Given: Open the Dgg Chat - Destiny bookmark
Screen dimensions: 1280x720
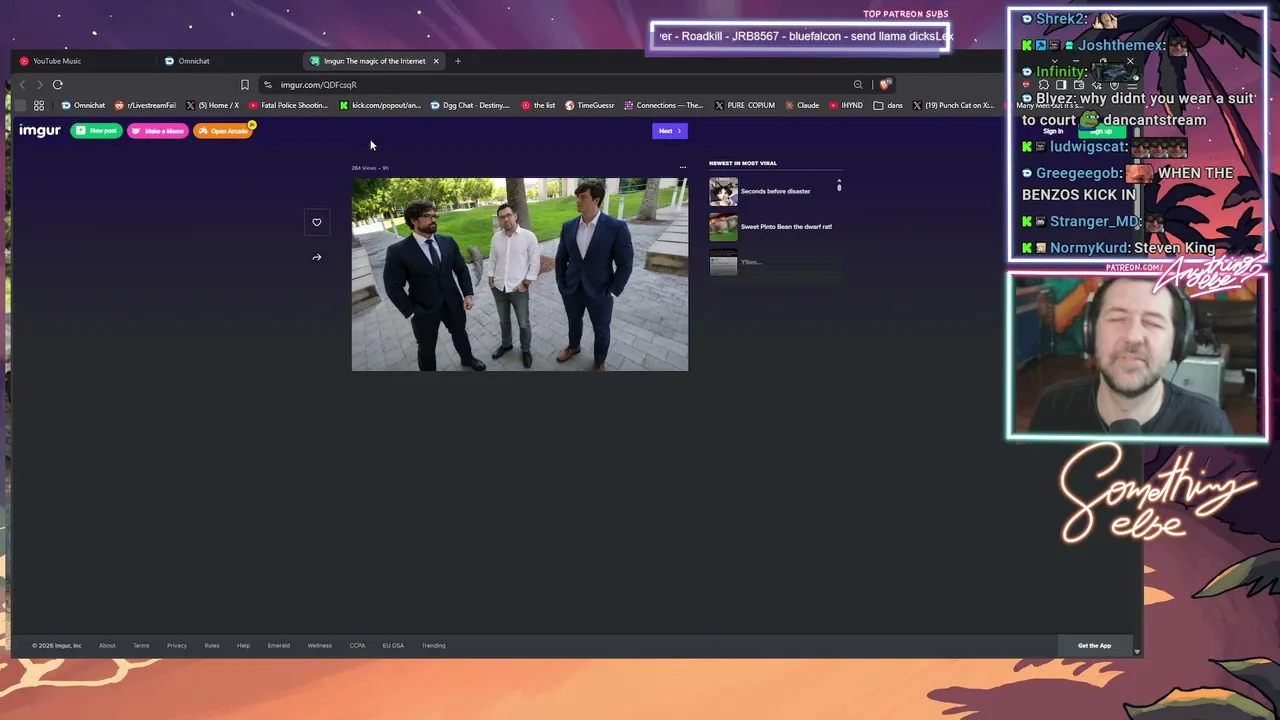Looking at the screenshot, I should (x=470, y=105).
